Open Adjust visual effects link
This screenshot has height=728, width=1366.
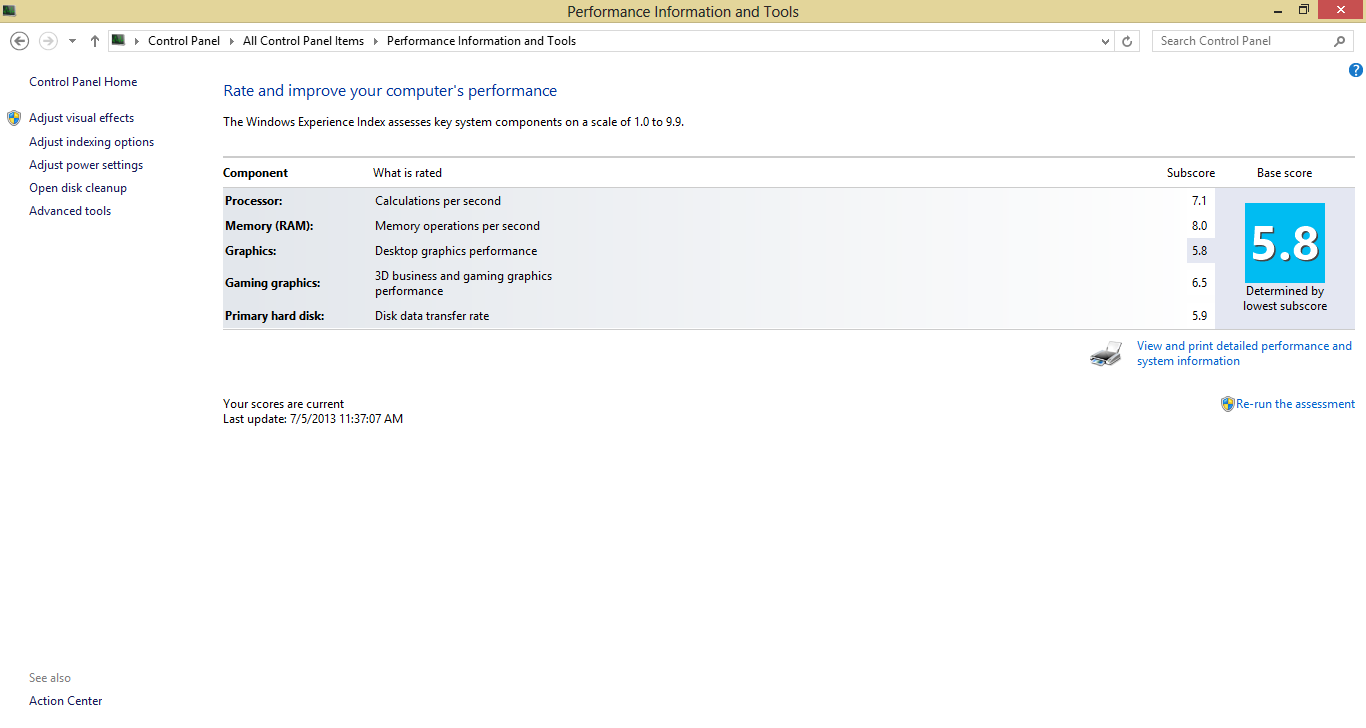point(81,118)
